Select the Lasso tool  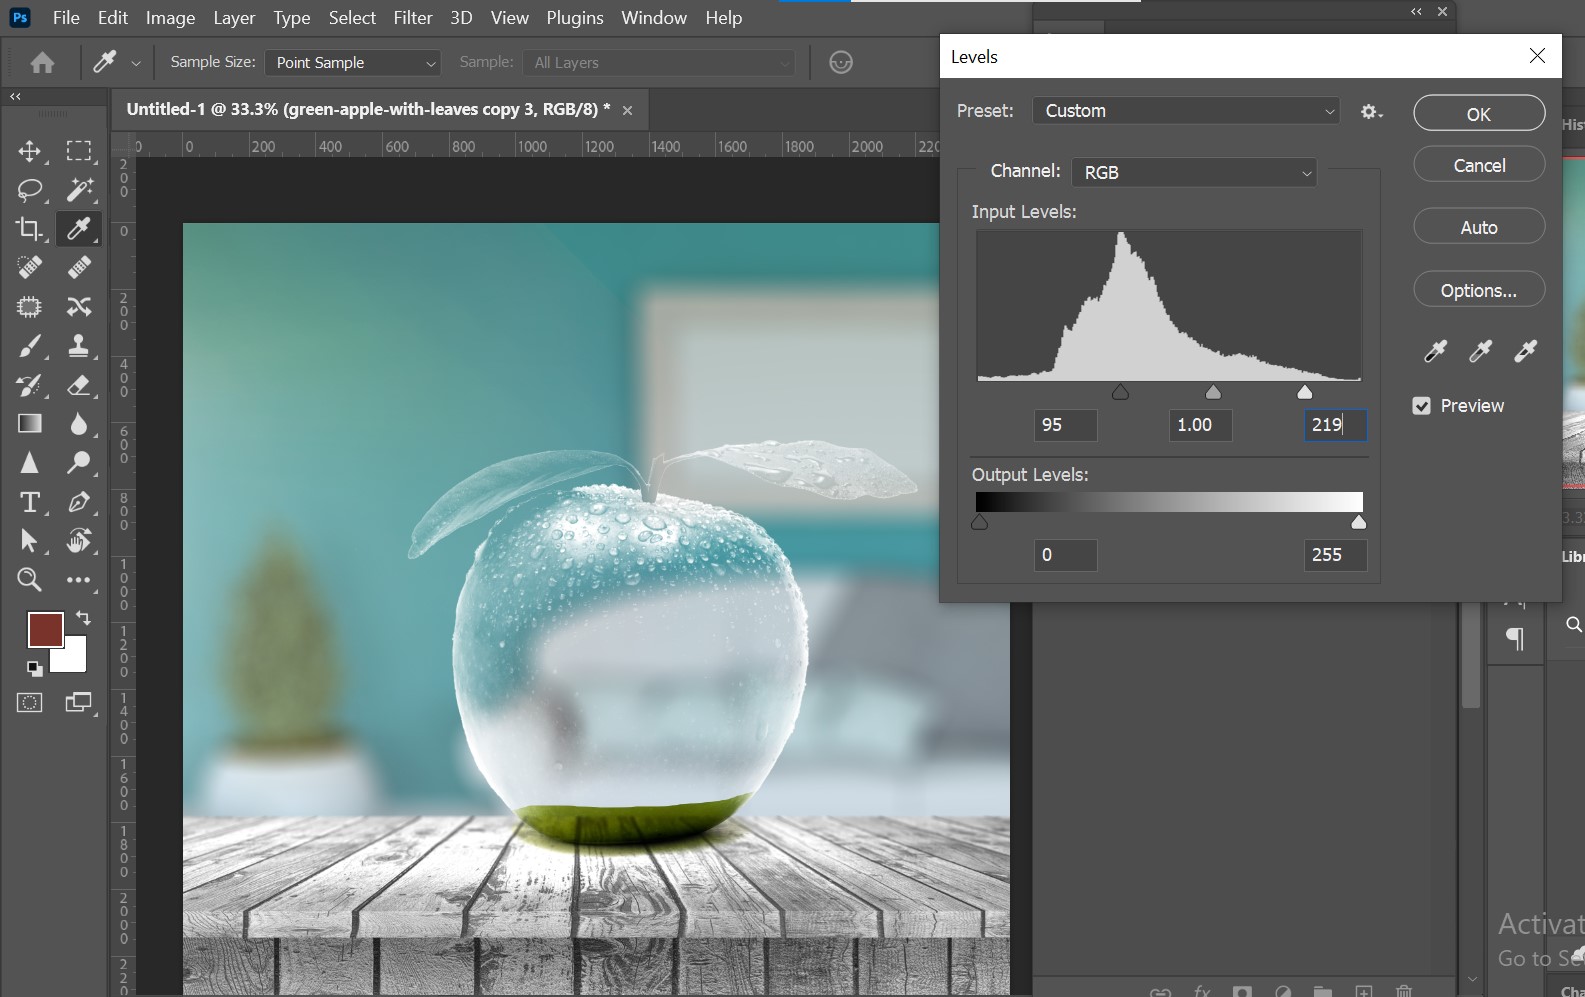(30, 189)
